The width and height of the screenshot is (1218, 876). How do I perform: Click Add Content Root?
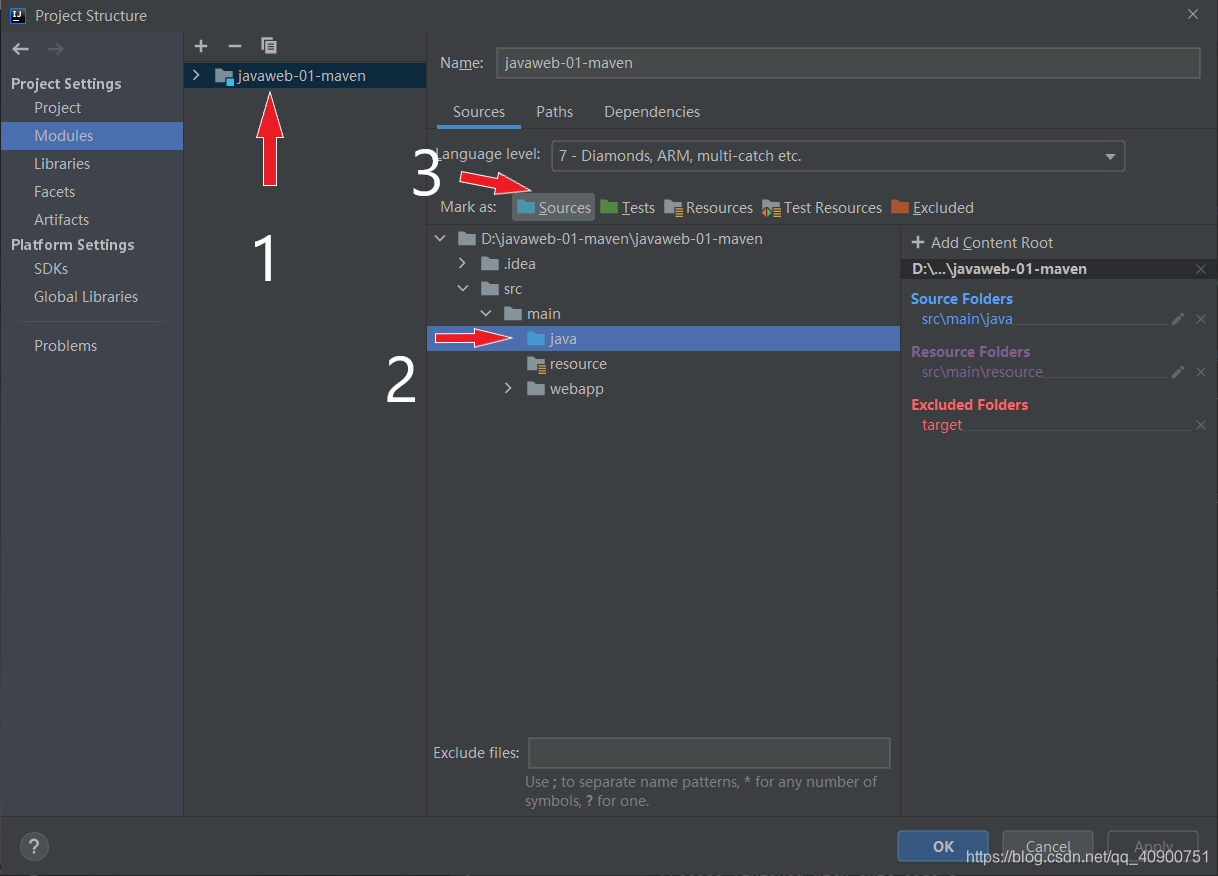click(982, 243)
